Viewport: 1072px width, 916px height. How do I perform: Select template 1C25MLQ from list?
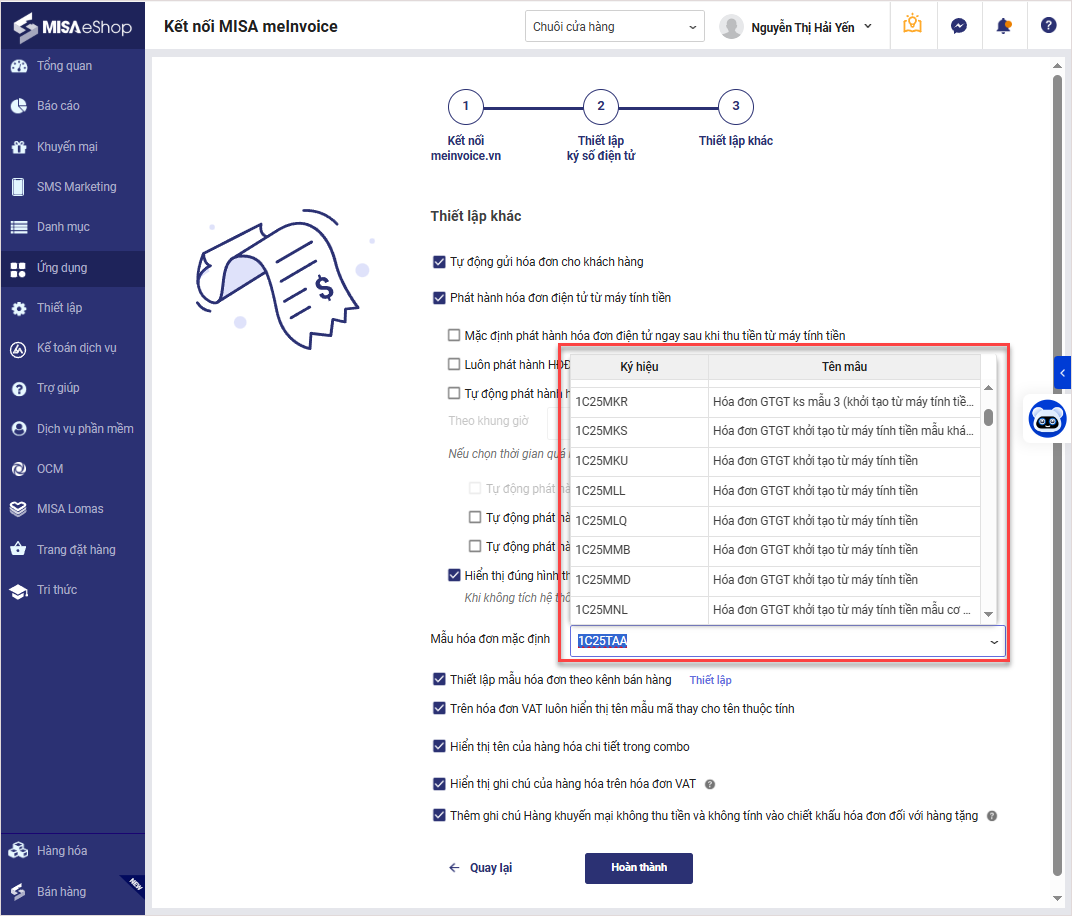pos(775,521)
